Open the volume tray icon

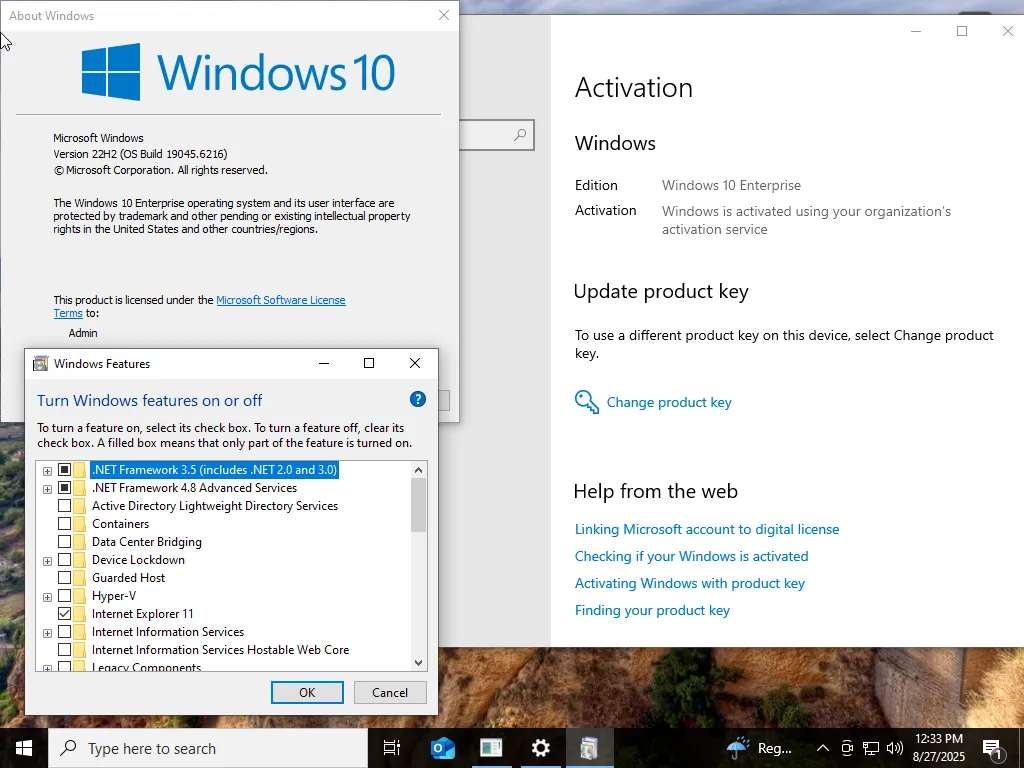coord(895,748)
